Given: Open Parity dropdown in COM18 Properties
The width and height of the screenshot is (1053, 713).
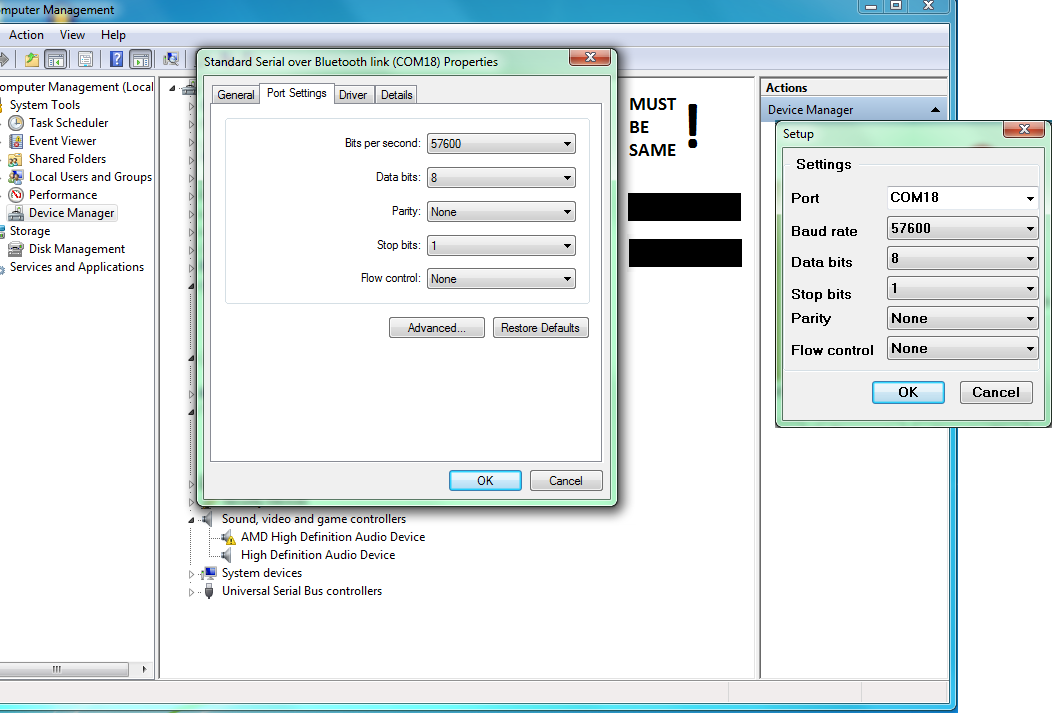Looking at the screenshot, I should 501,211.
